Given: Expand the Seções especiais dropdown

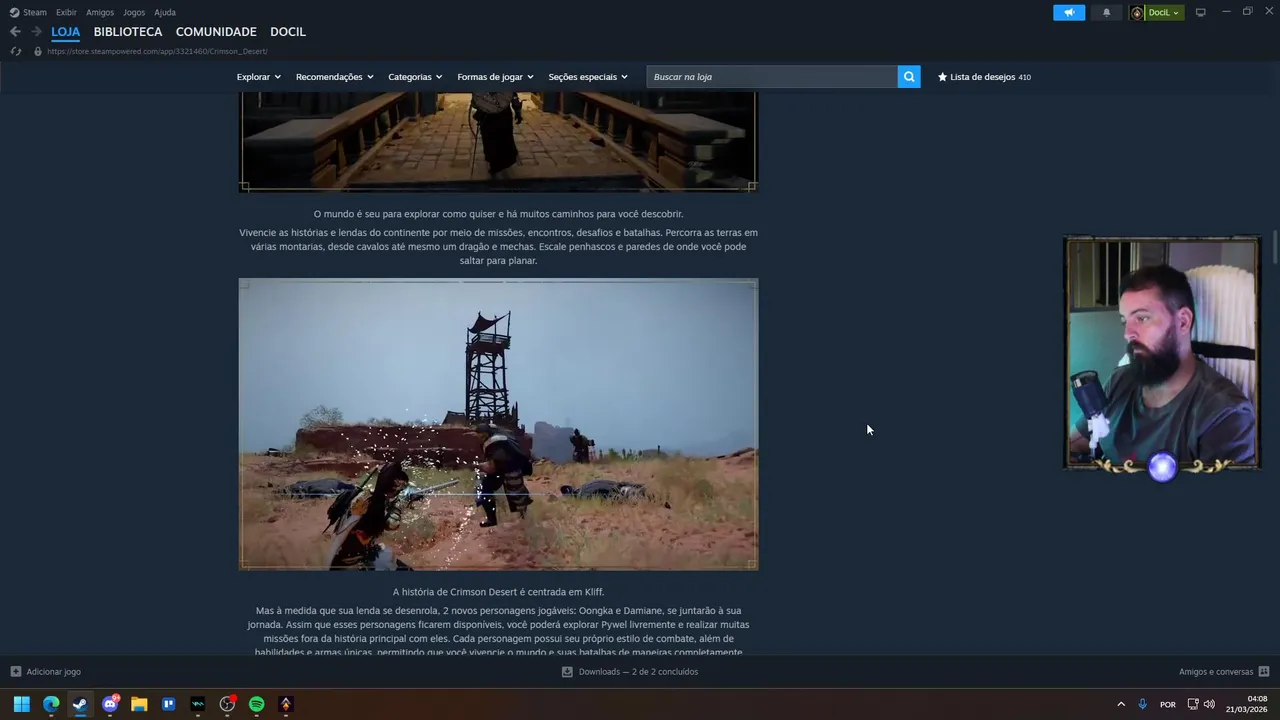Looking at the screenshot, I should (588, 77).
